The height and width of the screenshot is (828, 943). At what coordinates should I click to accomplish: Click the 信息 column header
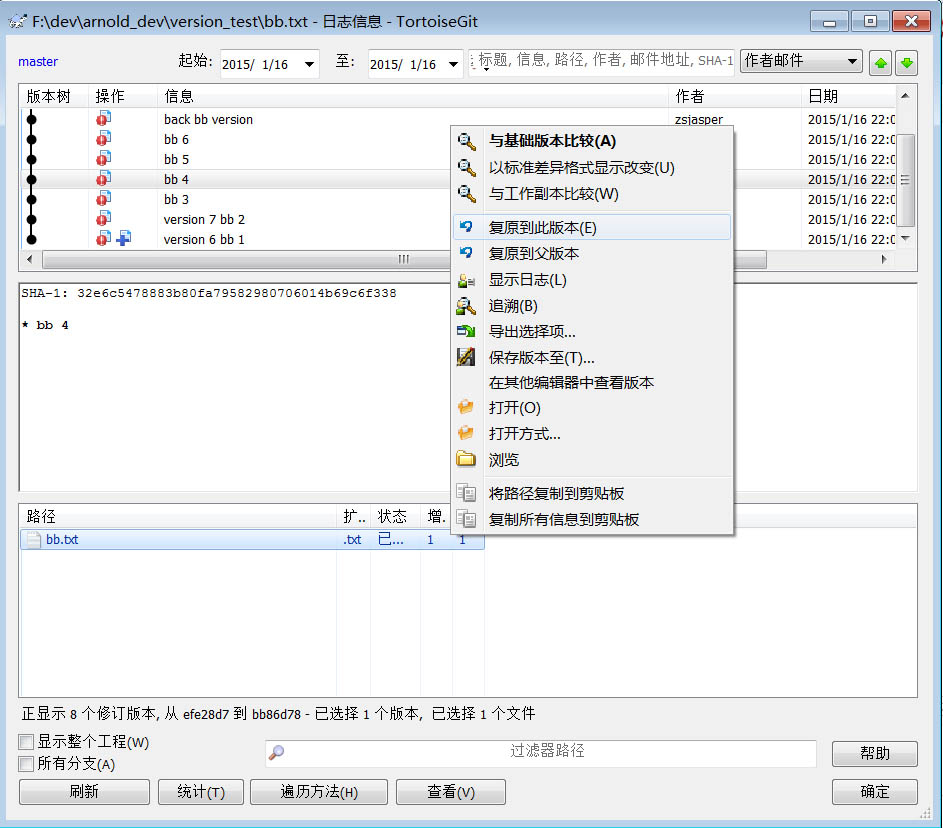[x=413, y=96]
